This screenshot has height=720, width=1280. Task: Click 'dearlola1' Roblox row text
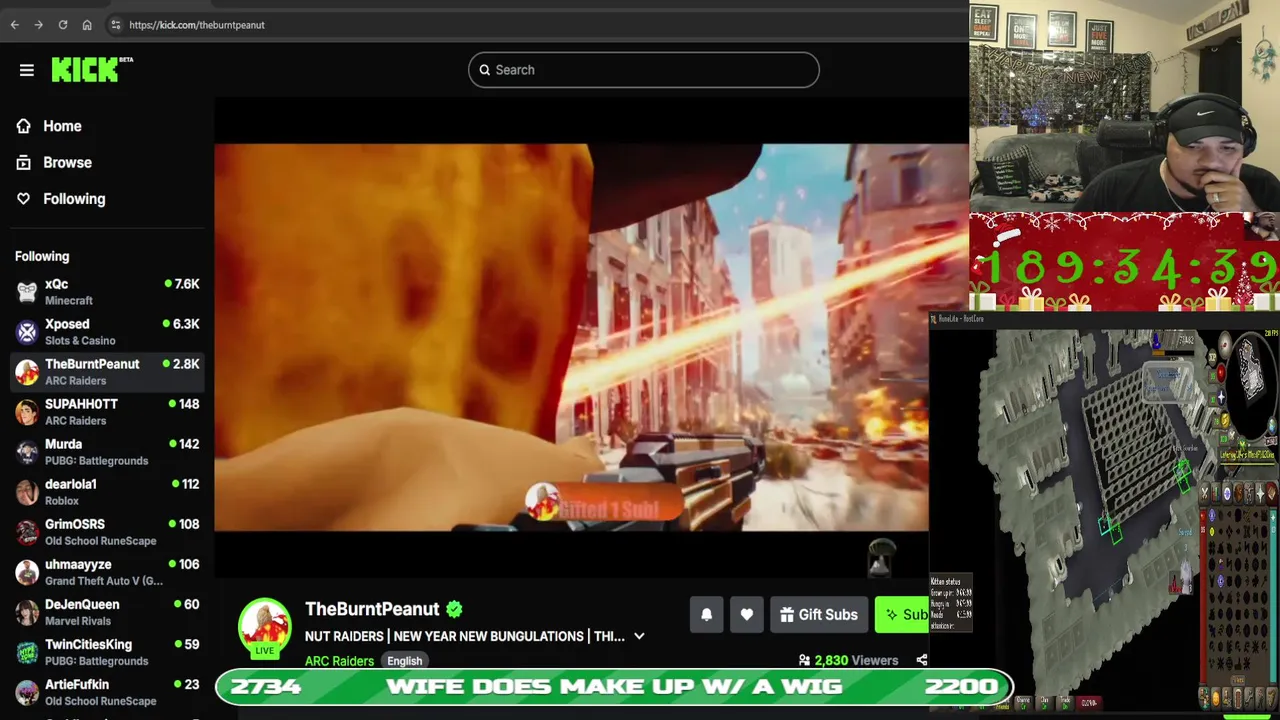[71, 492]
